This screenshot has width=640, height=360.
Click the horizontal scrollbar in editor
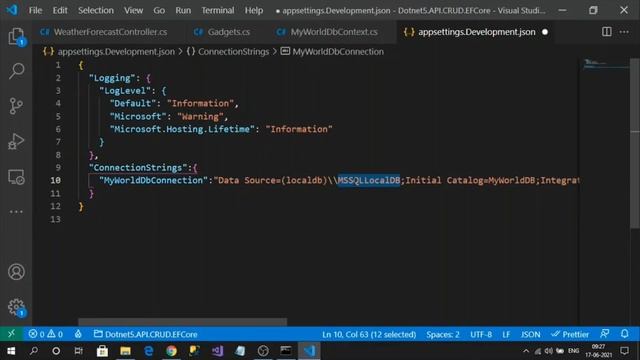click(x=182, y=322)
